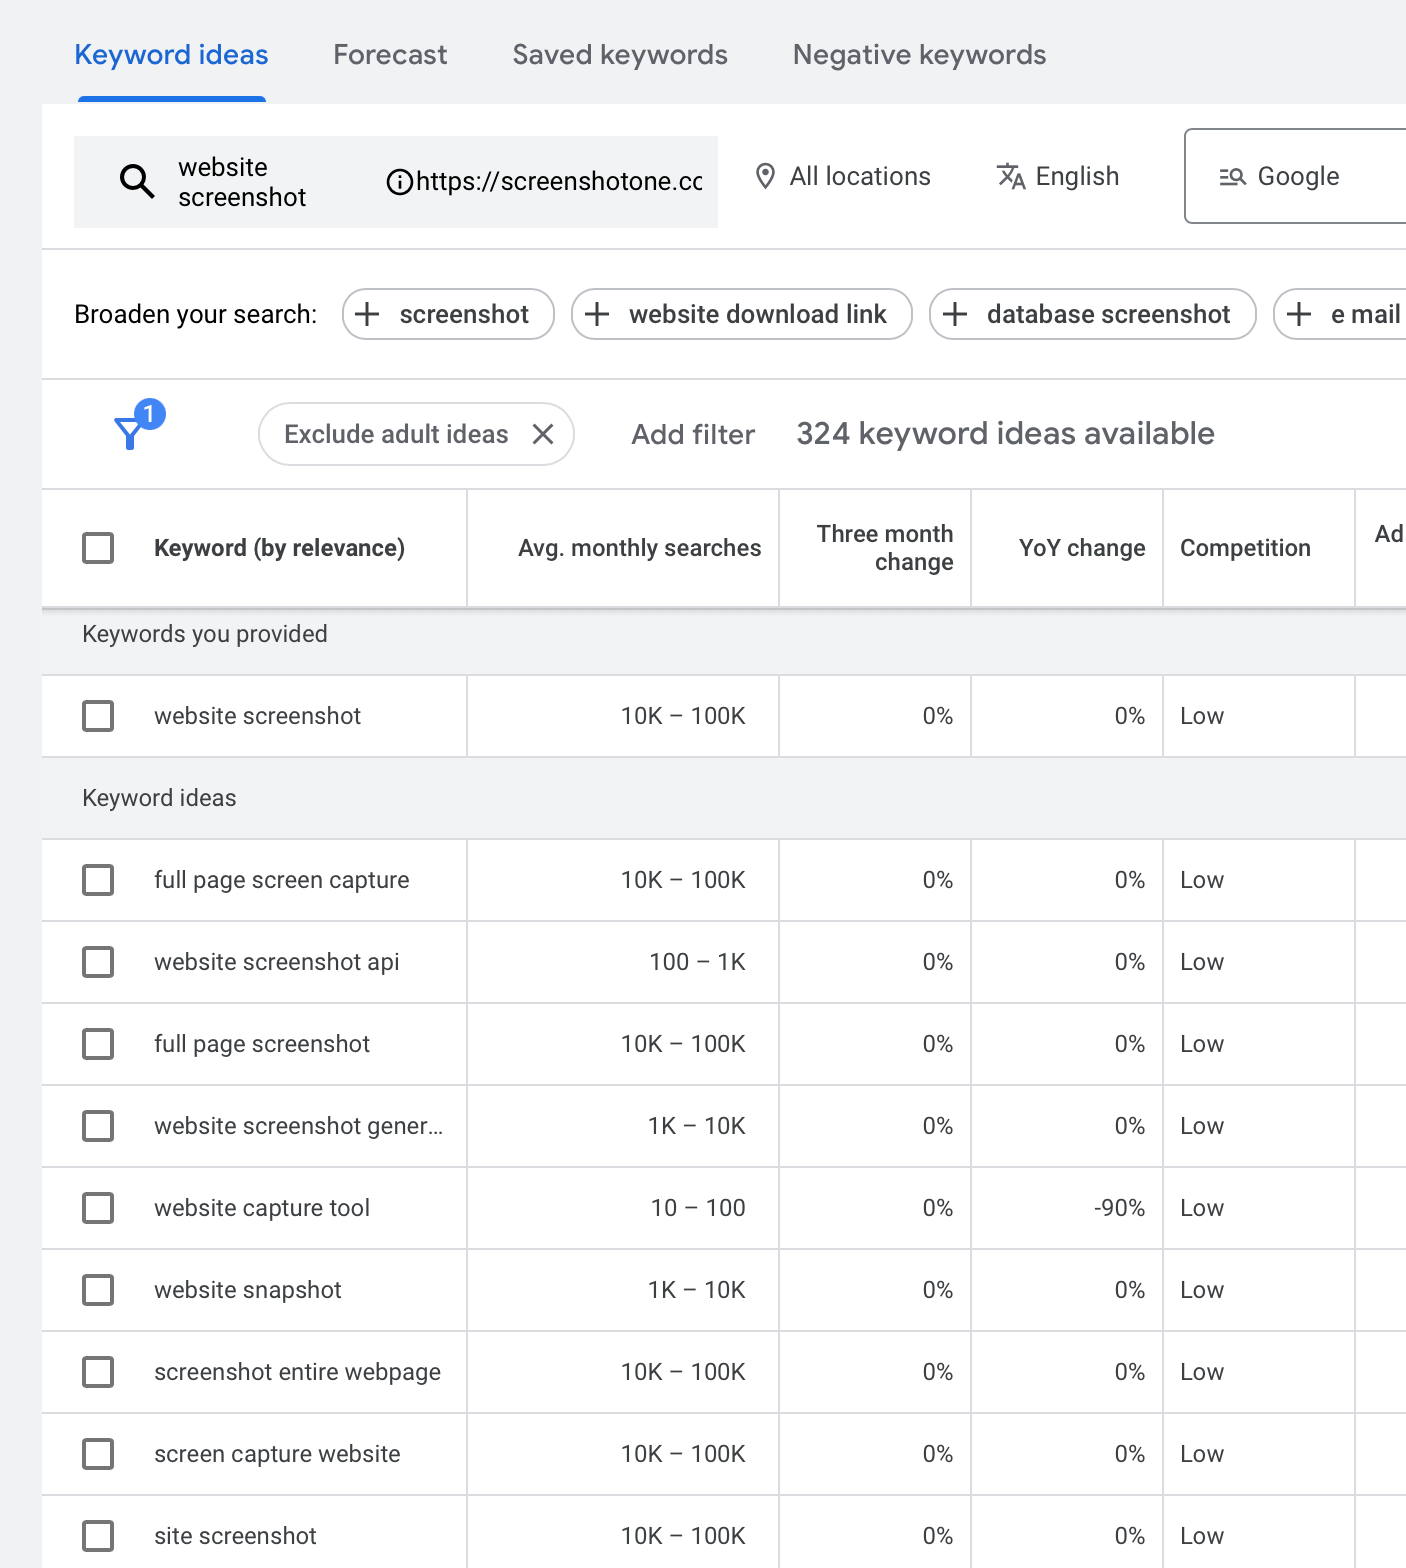The image size is (1406, 1568).
Task: Open the All locations selector
Action: click(x=842, y=176)
